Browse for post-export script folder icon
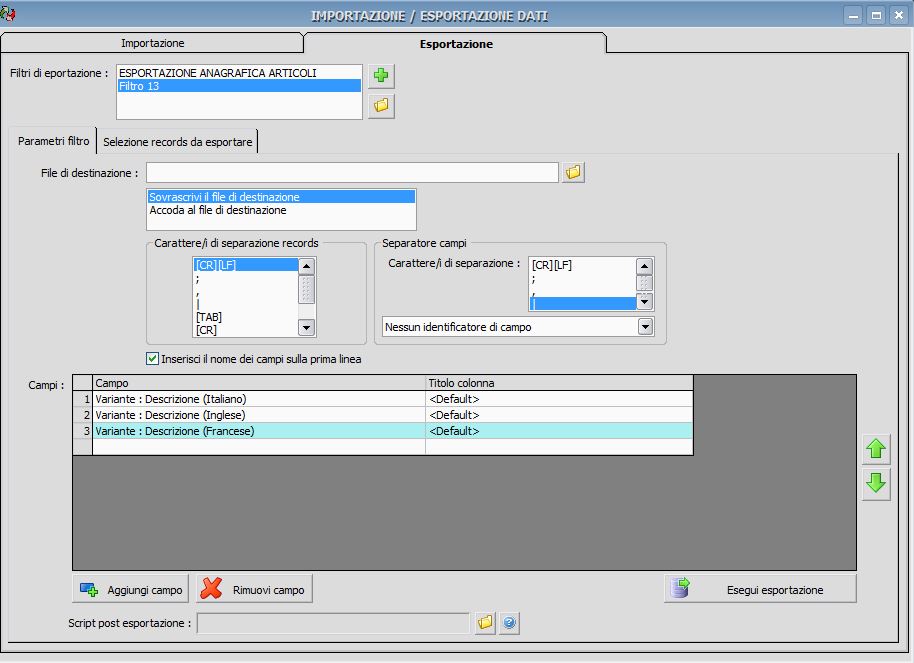This screenshot has width=914, height=663. [485, 623]
